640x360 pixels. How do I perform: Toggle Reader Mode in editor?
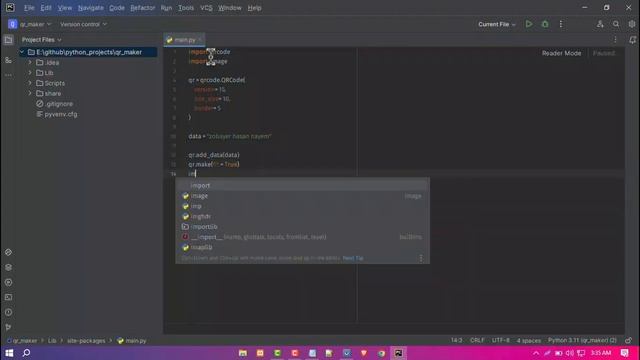(x=561, y=53)
